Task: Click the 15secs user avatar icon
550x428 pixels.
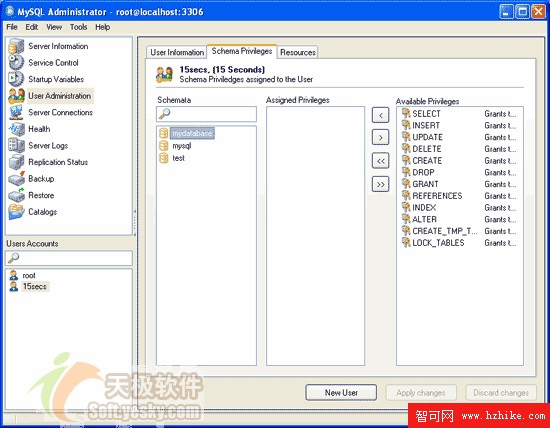Action: pyautogui.click(x=14, y=286)
